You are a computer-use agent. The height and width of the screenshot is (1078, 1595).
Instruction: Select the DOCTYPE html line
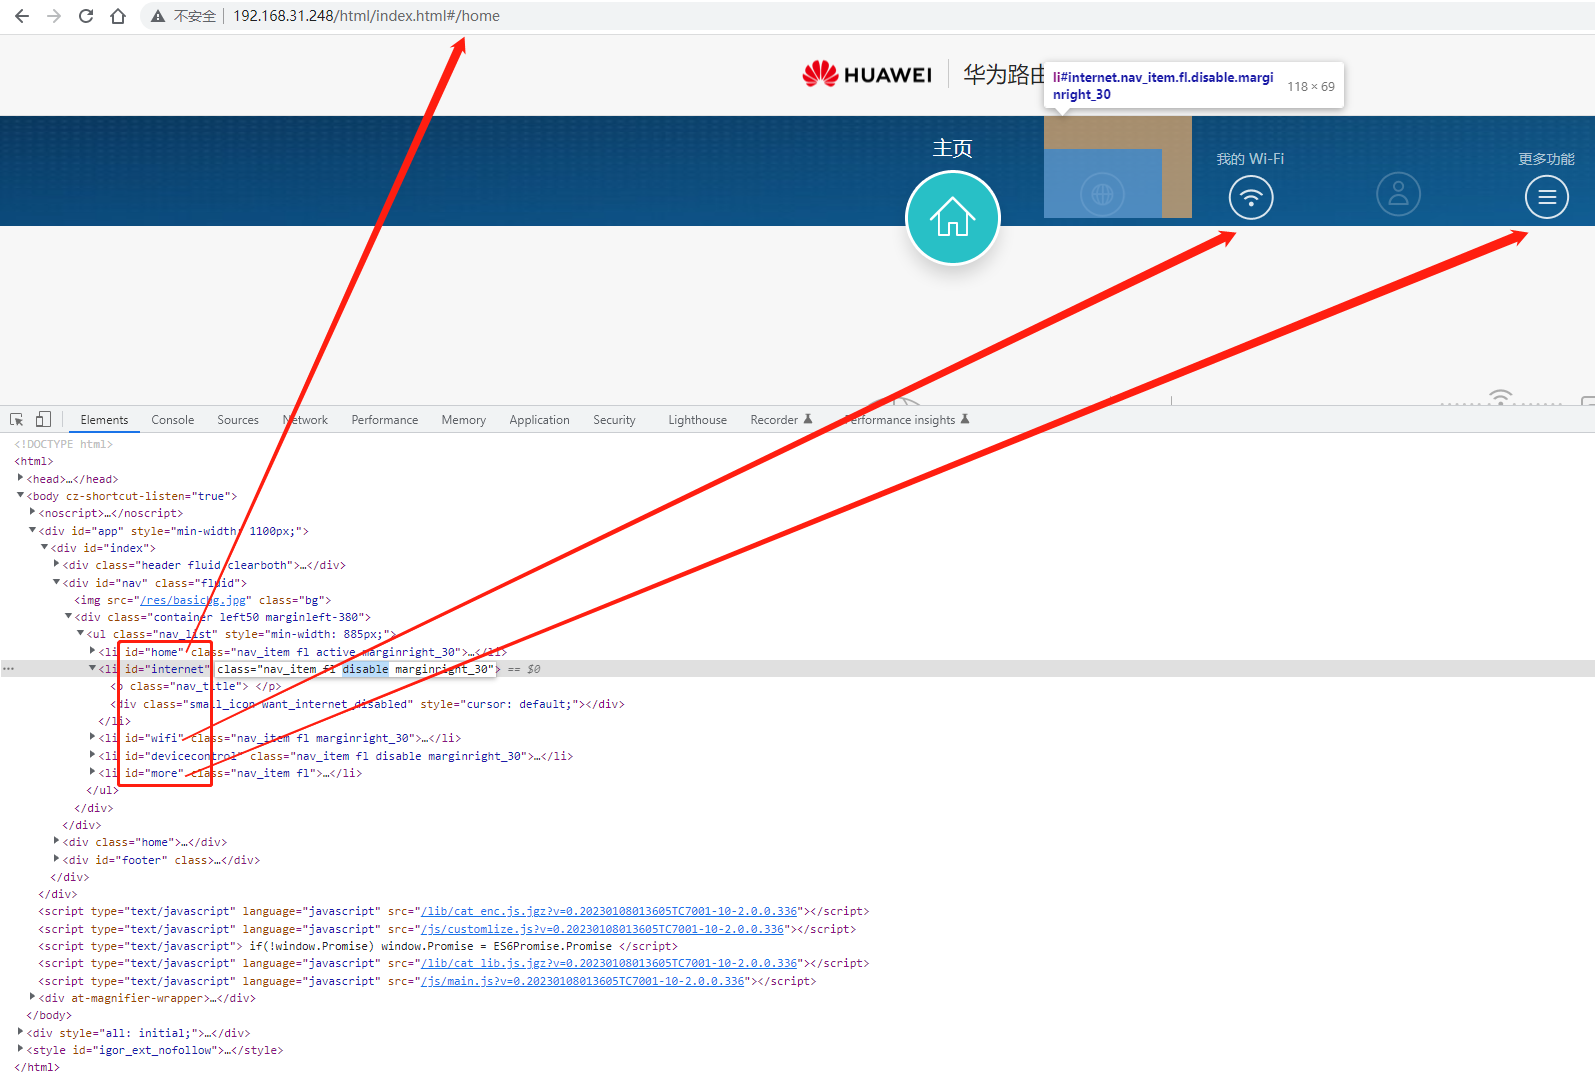pyautogui.click(x=63, y=444)
